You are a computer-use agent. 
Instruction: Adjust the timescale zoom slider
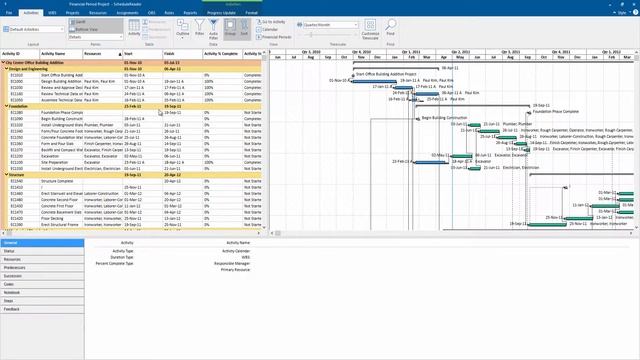pyautogui.click(x=311, y=35)
